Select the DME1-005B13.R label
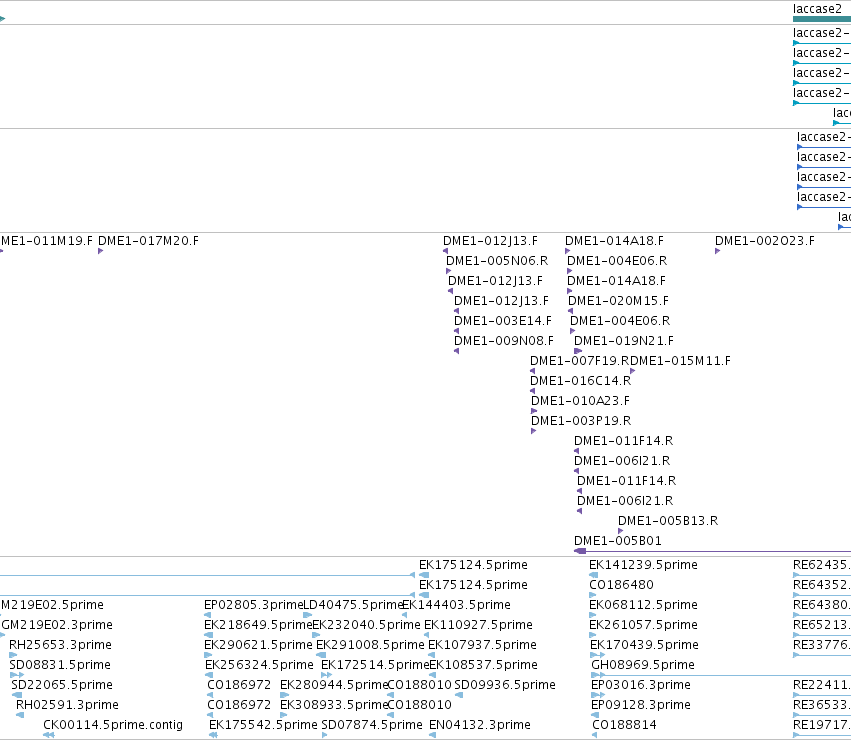This screenshot has height=740, width=851. click(x=668, y=521)
